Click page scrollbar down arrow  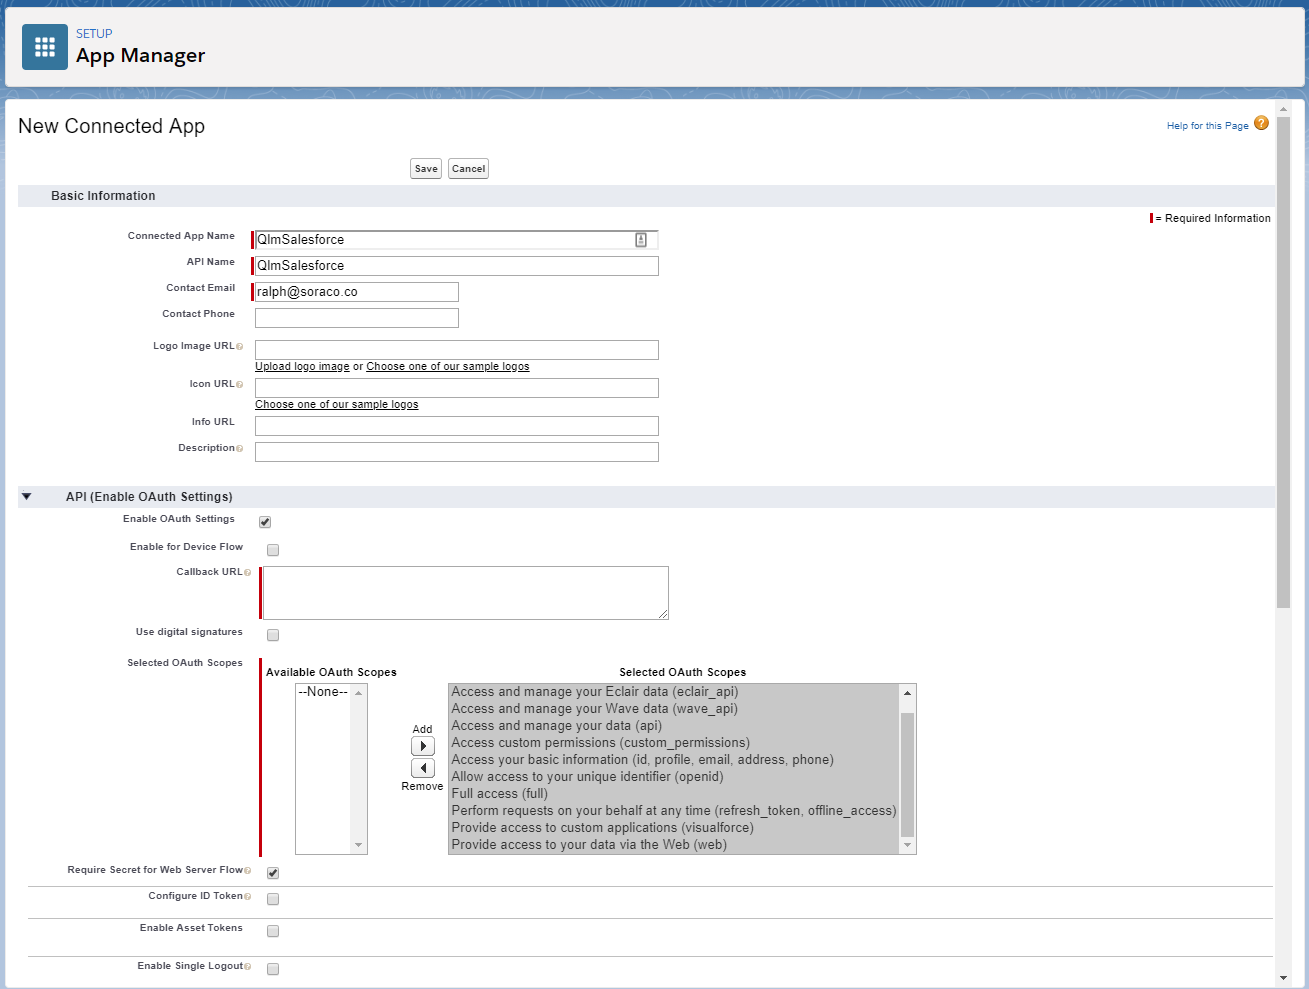1283,978
